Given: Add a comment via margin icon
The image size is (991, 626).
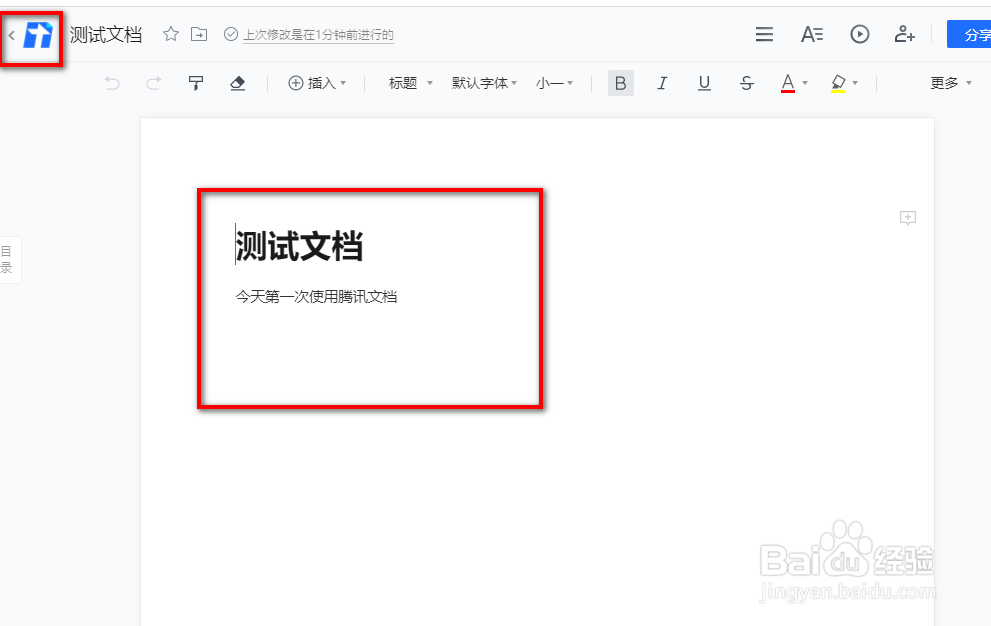Looking at the screenshot, I should [x=908, y=218].
